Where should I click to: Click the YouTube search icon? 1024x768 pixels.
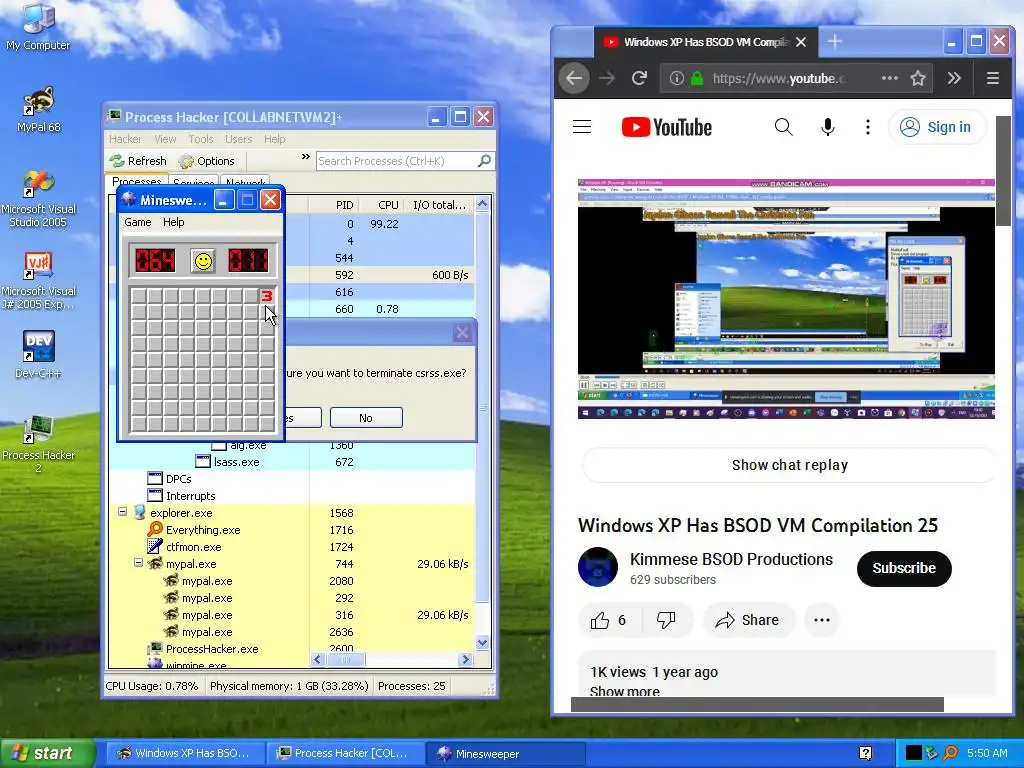(784, 127)
